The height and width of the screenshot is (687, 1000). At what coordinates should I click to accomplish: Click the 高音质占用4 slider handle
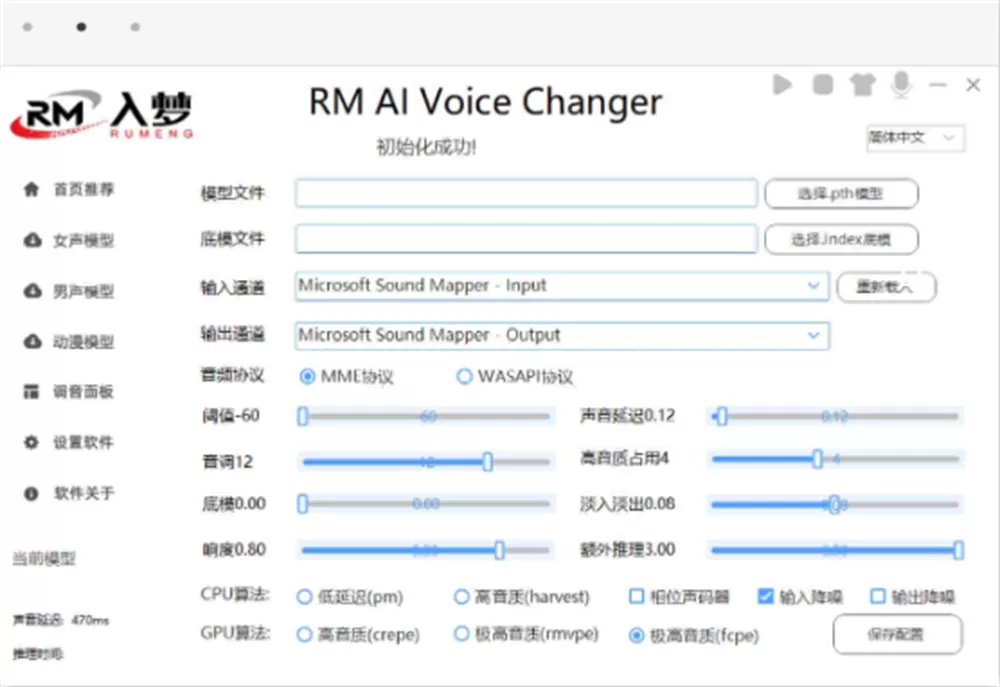818,459
